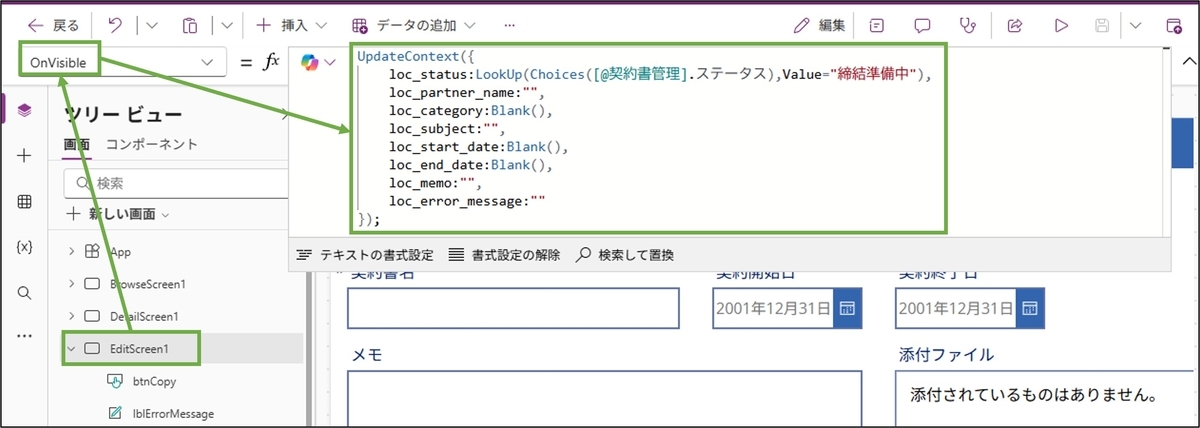
Task: Open the toolbar overflow ellipsis menu
Action: point(510,25)
